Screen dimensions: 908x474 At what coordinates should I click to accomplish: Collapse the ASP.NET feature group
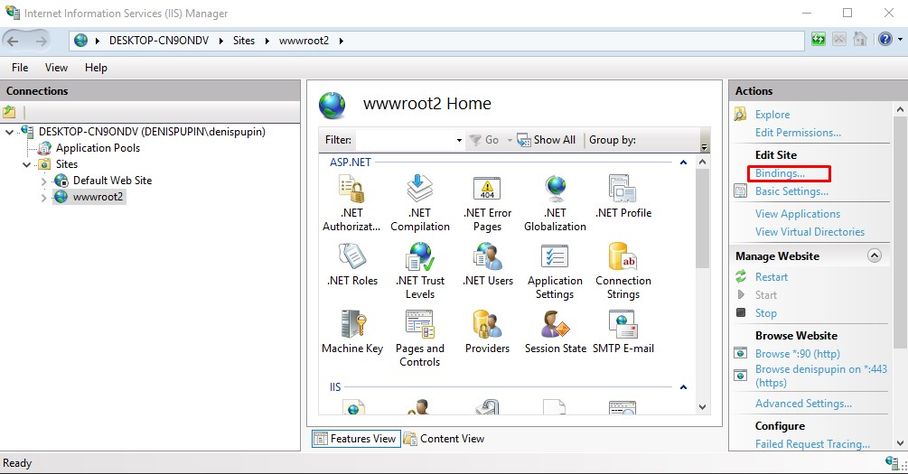click(x=683, y=163)
